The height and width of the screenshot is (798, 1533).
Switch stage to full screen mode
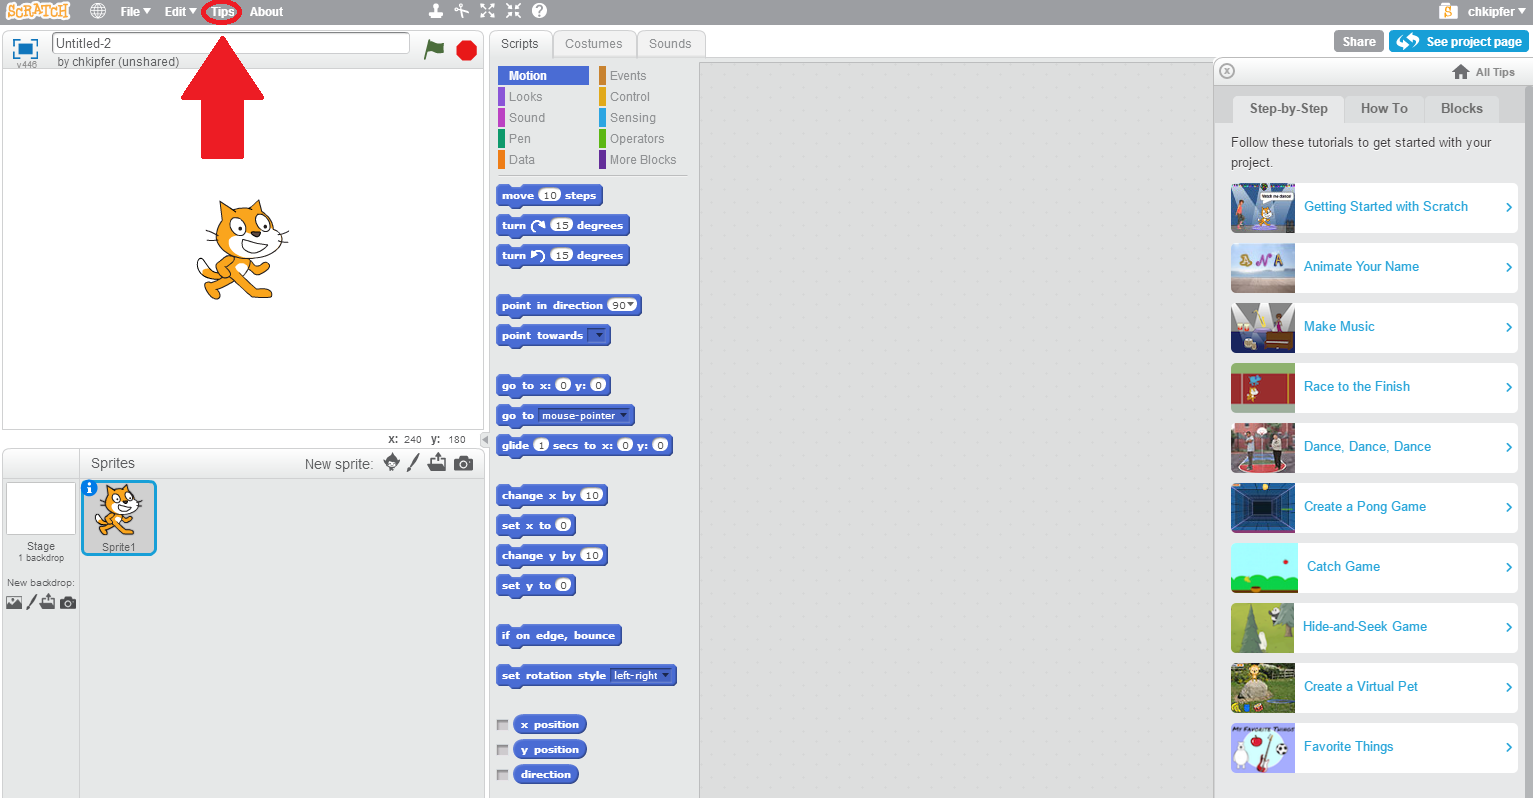(25, 48)
